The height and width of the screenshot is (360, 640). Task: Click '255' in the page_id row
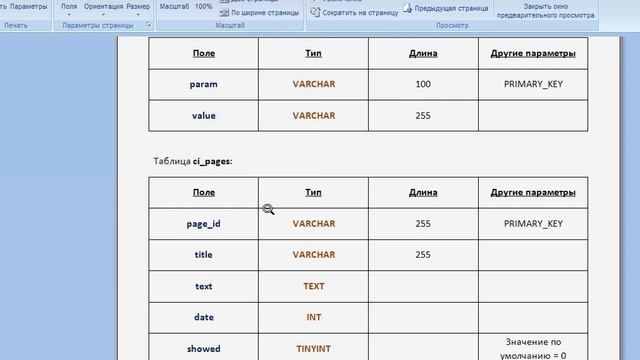[423, 224]
